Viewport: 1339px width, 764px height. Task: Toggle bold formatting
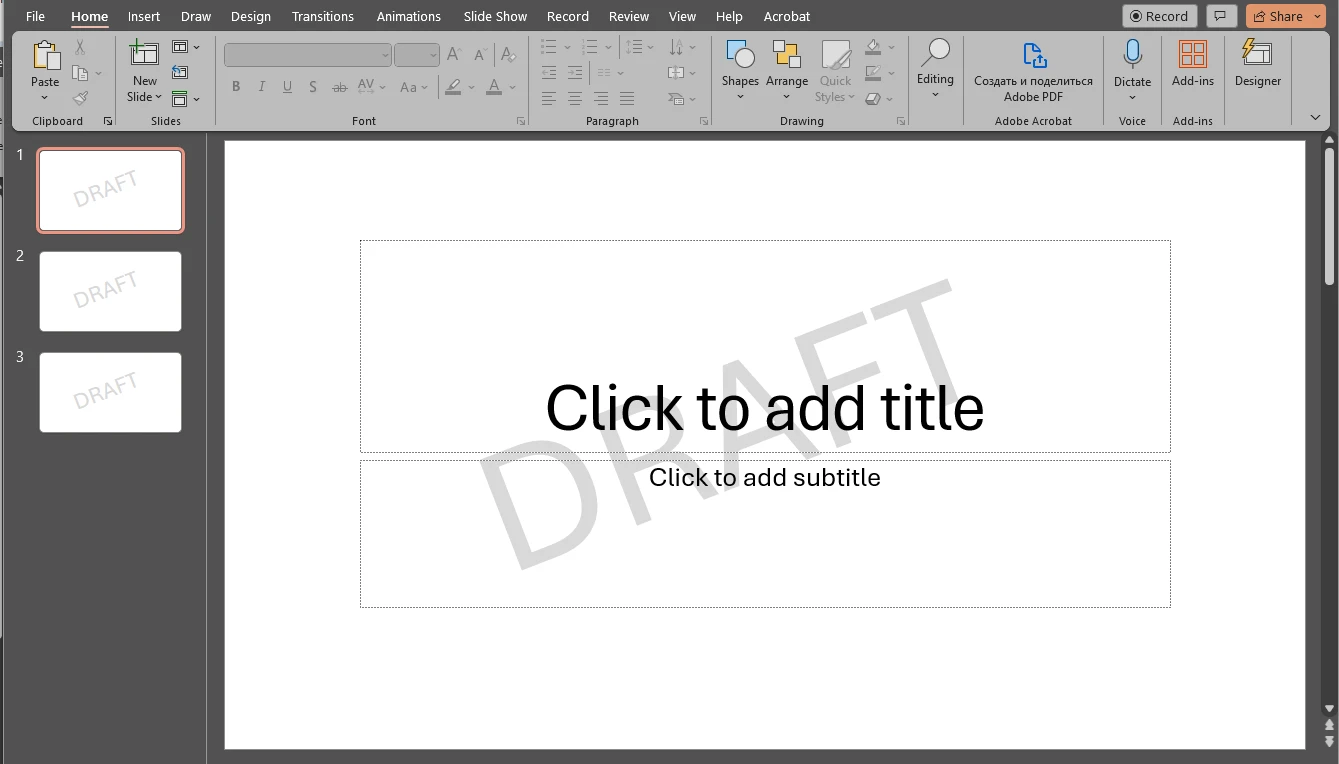click(x=236, y=87)
